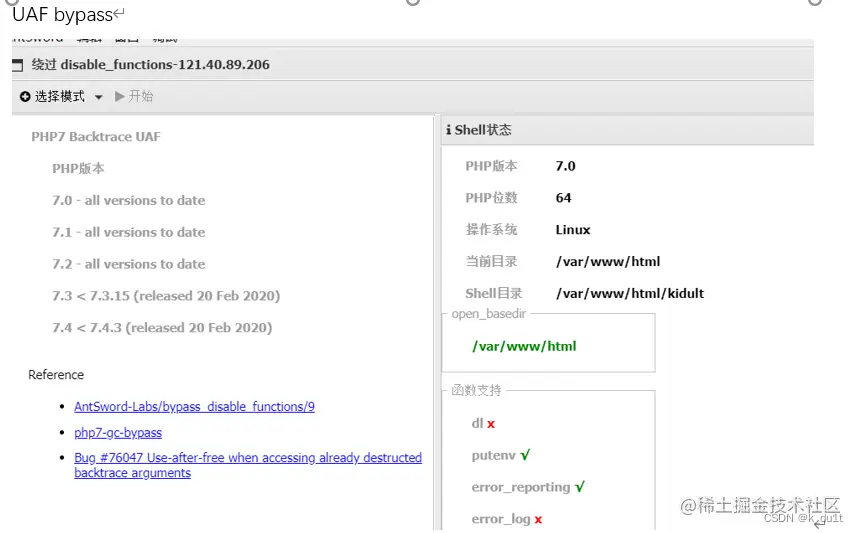Click 当前目录 value /var/www/html

click(x=608, y=262)
